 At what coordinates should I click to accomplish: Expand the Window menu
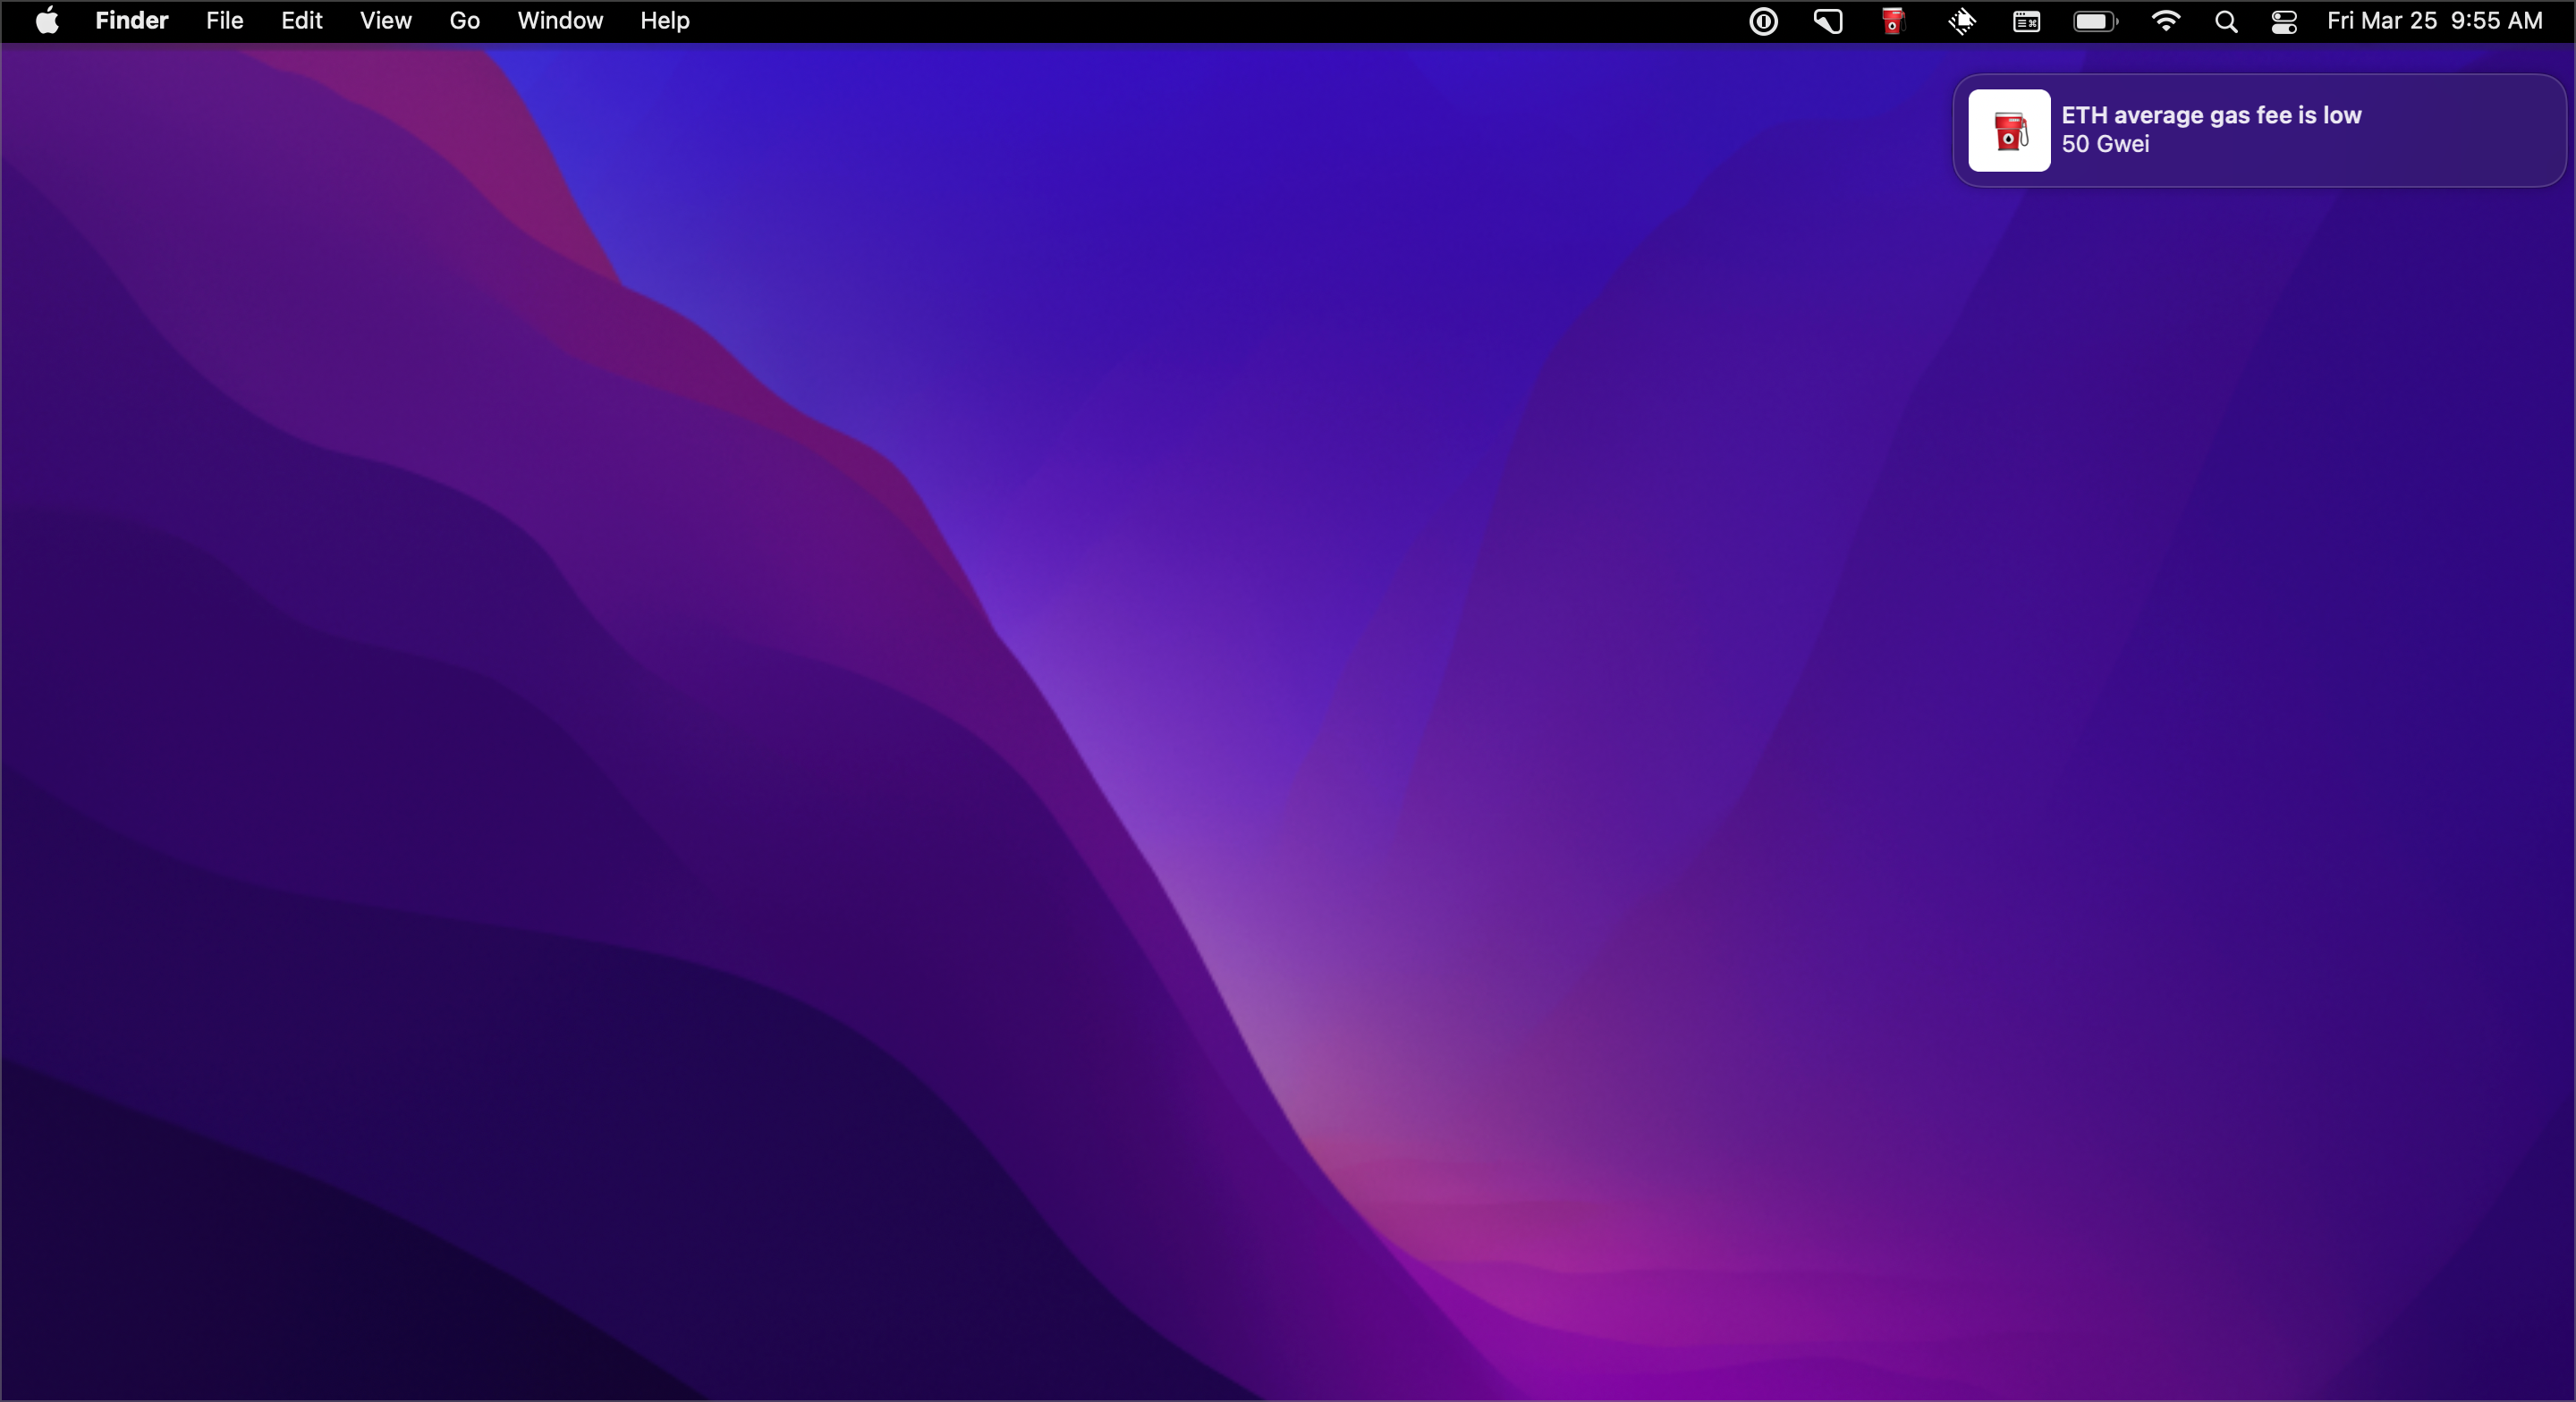pos(559,21)
